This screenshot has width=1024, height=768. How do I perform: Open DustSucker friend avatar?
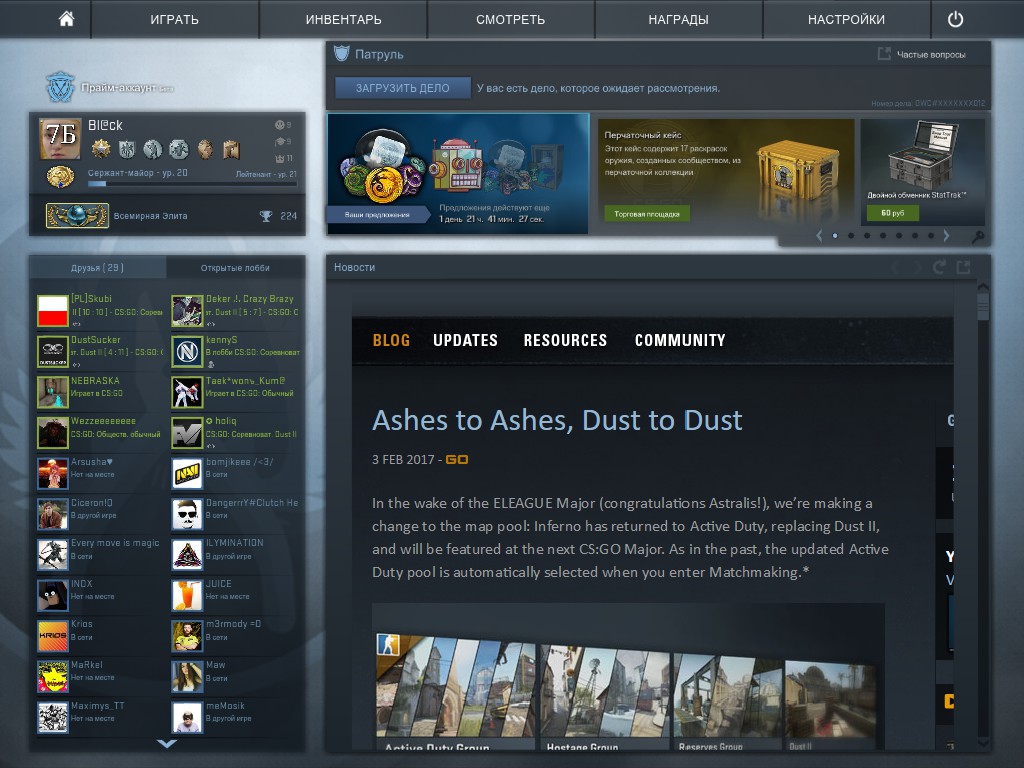53,351
